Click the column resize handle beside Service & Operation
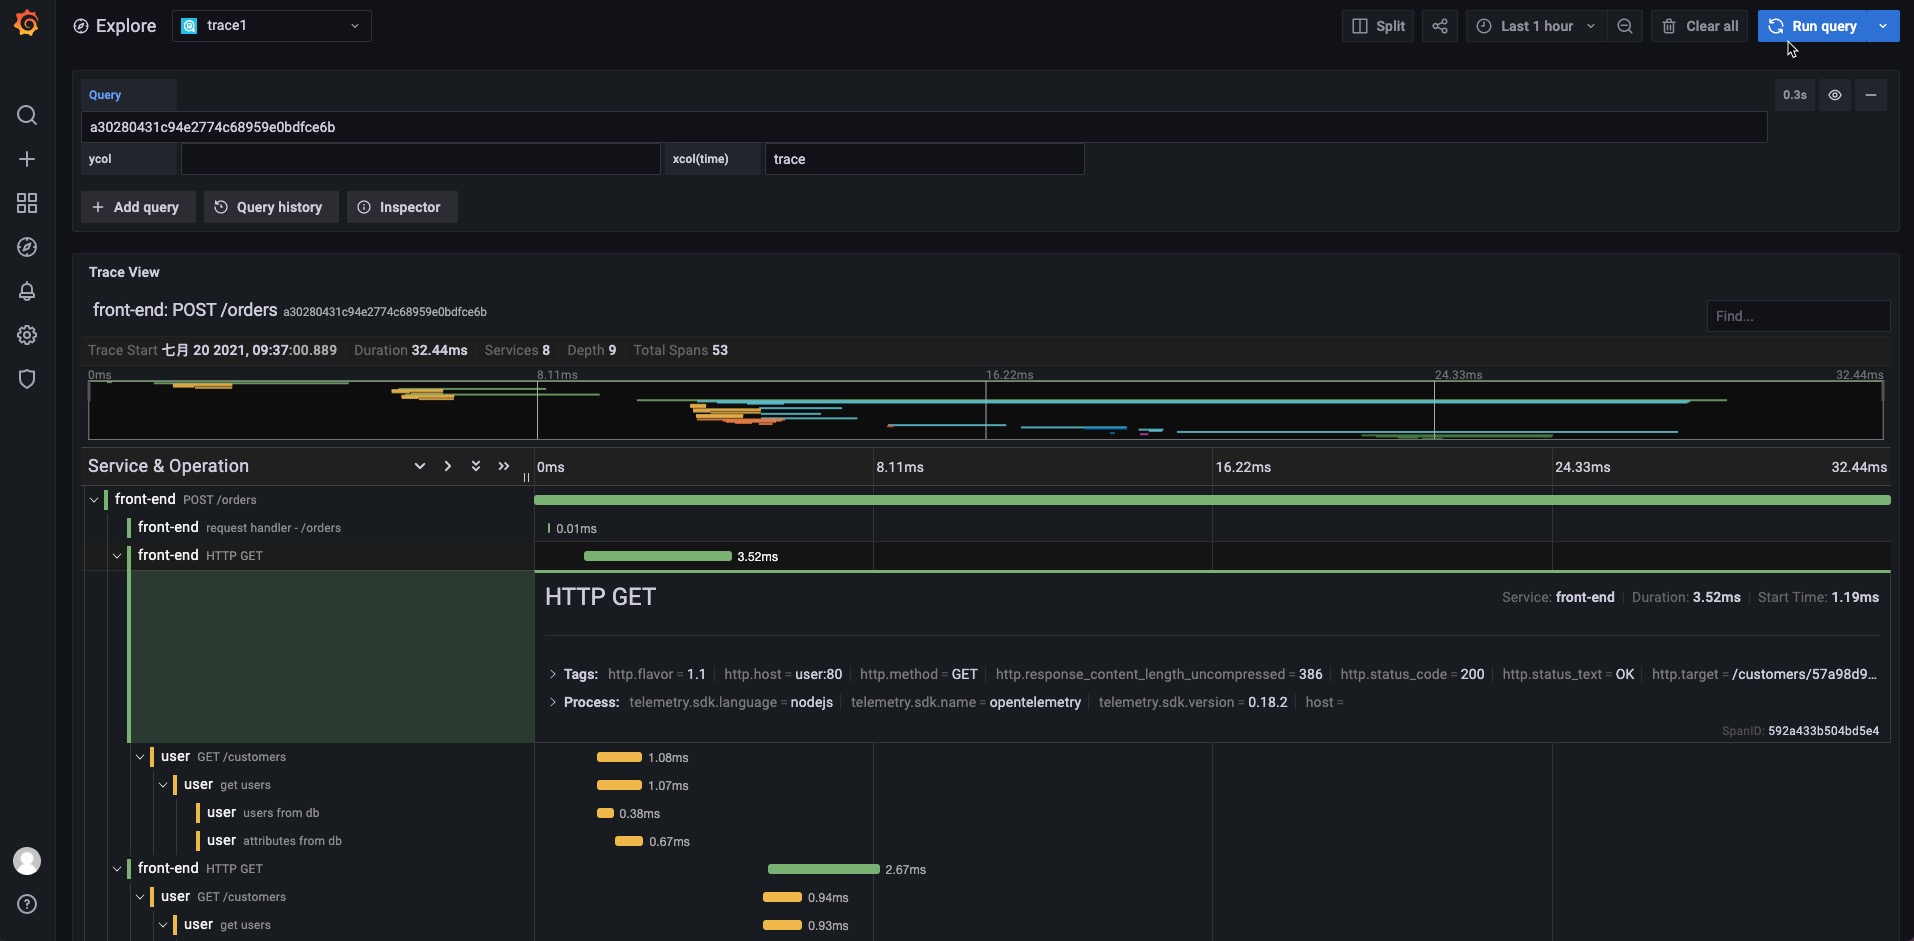Viewport: 1914px width, 941px height. [x=526, y=477]
